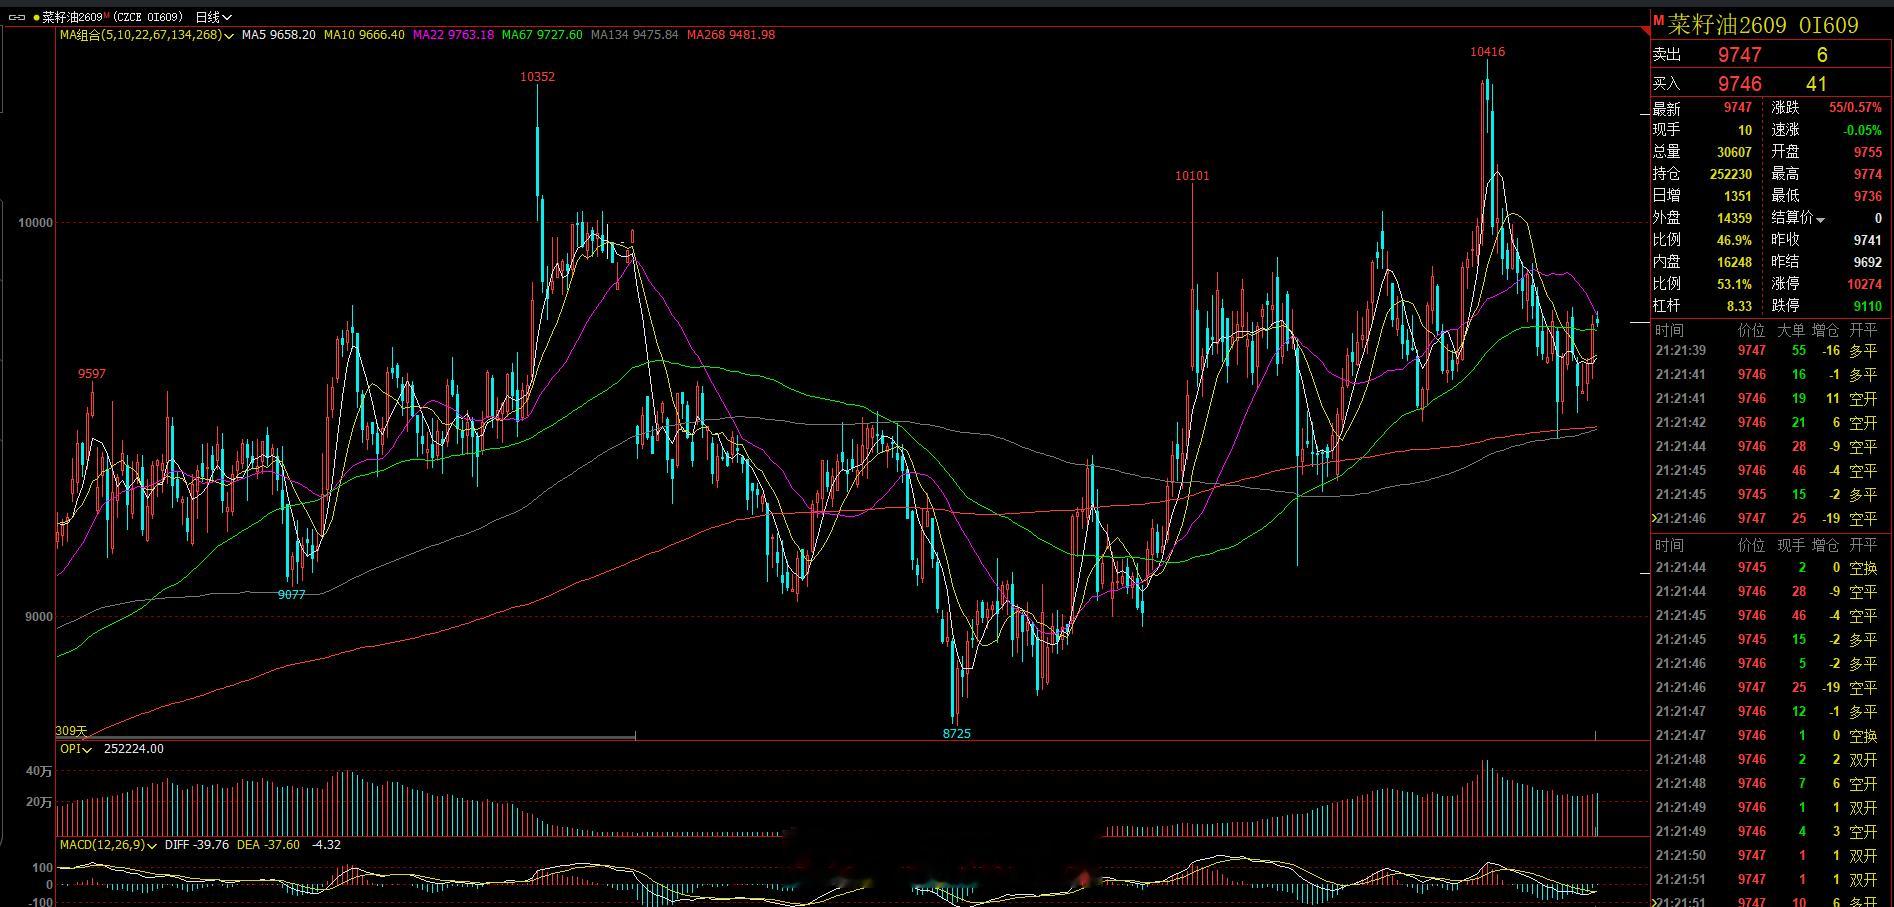Screen dimensions: 1894x907
Task: Click the red M icon in quote panel
Action: coord(1657,20)
